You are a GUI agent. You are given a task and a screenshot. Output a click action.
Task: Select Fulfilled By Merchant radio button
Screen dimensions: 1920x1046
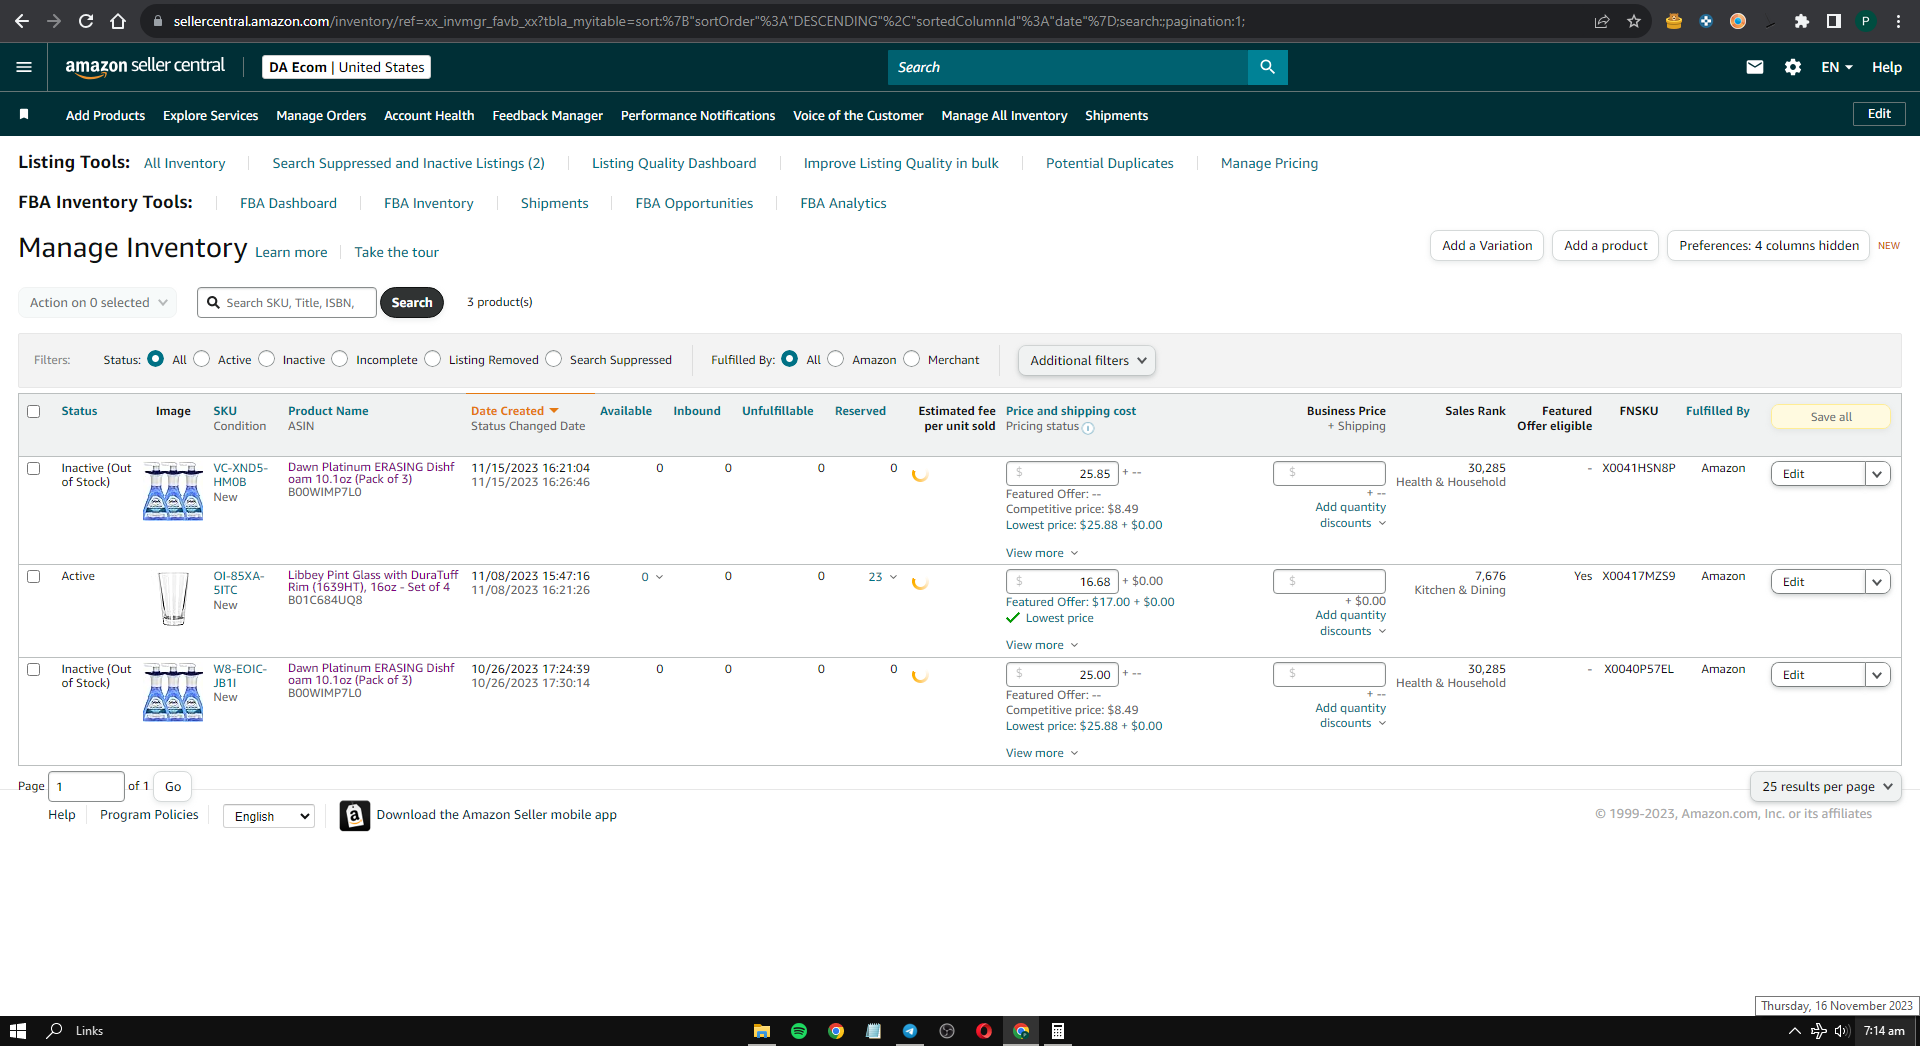tap(912, 359)
